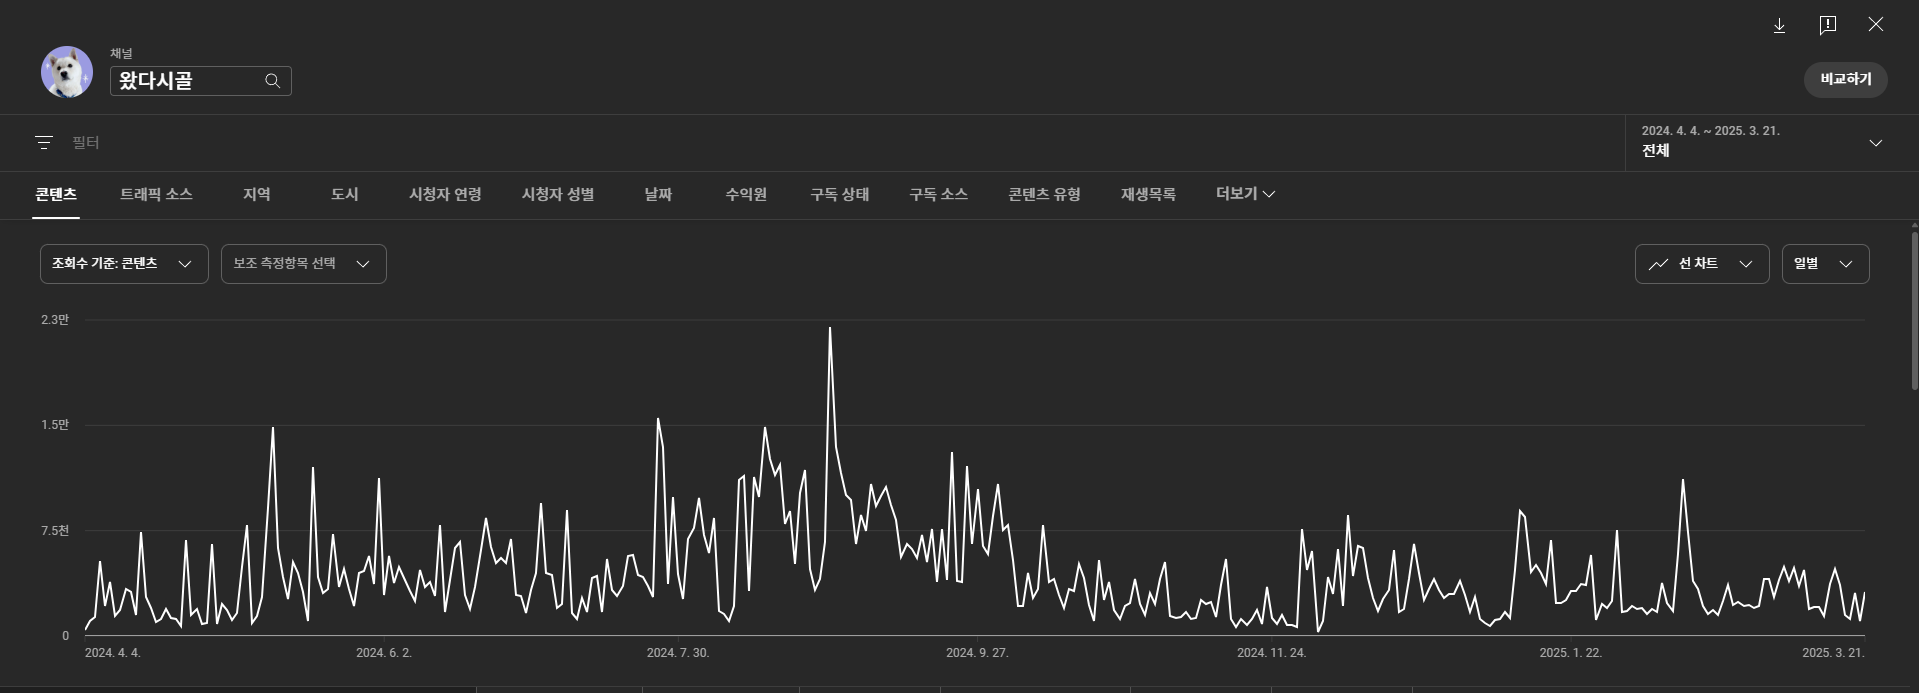Open the 시청자 성별 tab
Viewport: 1919px width, 693px height.
coord(558,194)
